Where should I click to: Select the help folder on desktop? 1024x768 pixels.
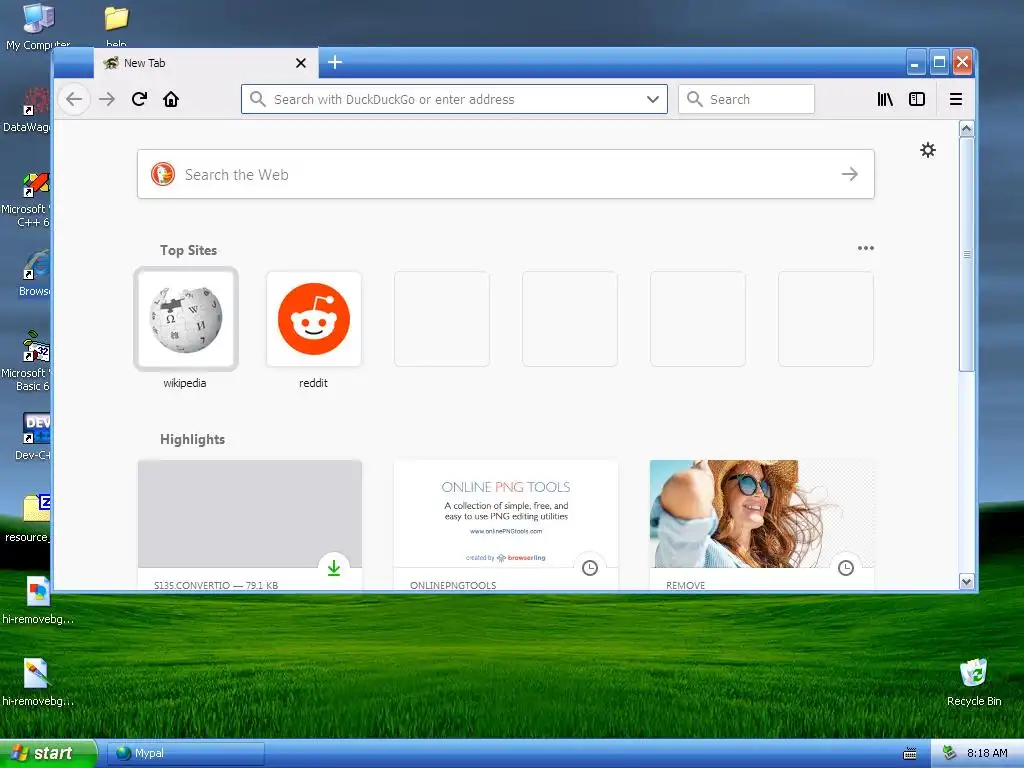pos(116,26)
